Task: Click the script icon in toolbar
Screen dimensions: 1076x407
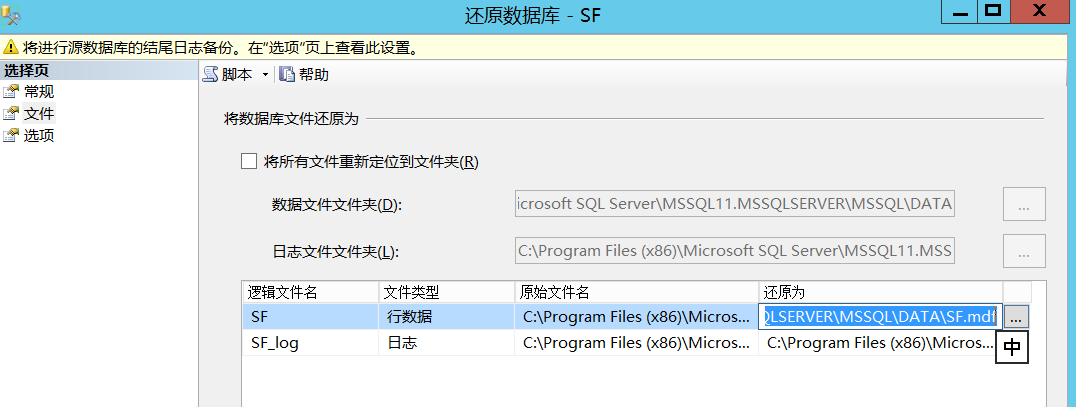Action: pyautogui.click(x=211, y=75)
